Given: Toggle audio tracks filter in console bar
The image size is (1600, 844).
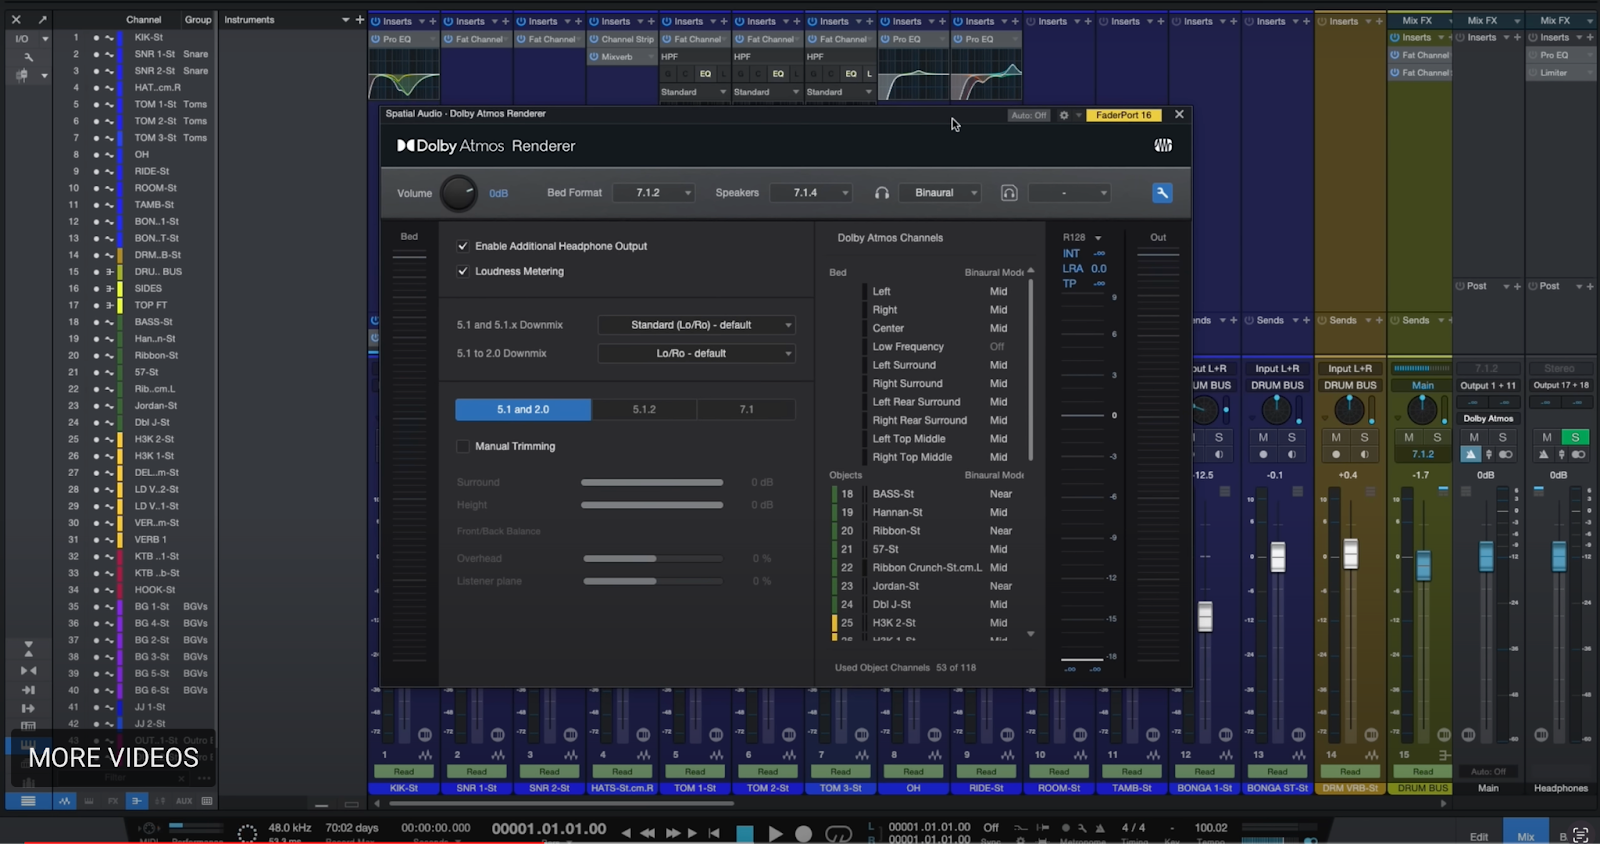Looking at the screenshot, I should pos(65,801).
